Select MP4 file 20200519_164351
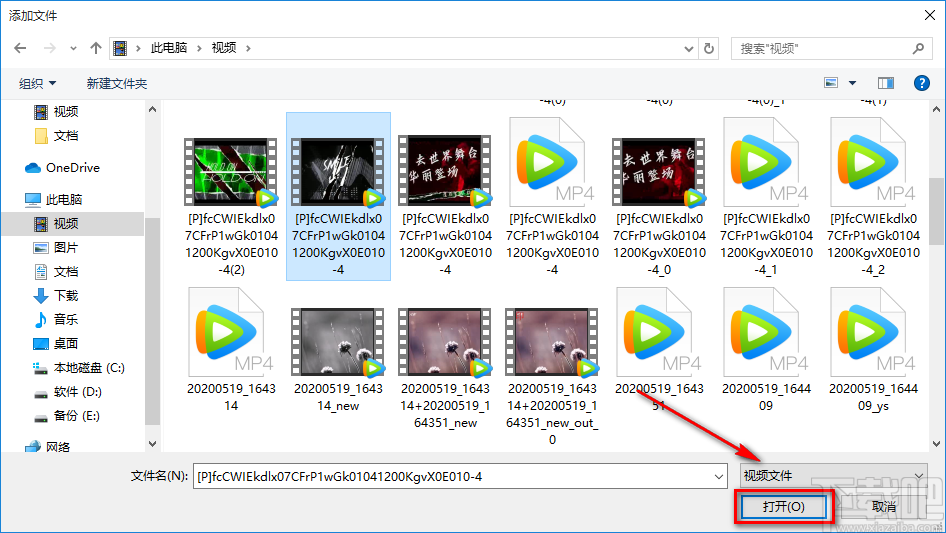This screenshot has width=946, height=533. [x=659, y=350]
